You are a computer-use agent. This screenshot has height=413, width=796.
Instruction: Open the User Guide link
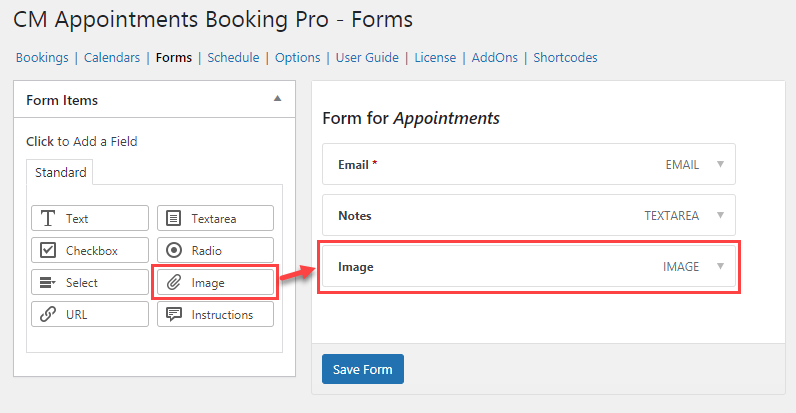click(x=367, y=58)
